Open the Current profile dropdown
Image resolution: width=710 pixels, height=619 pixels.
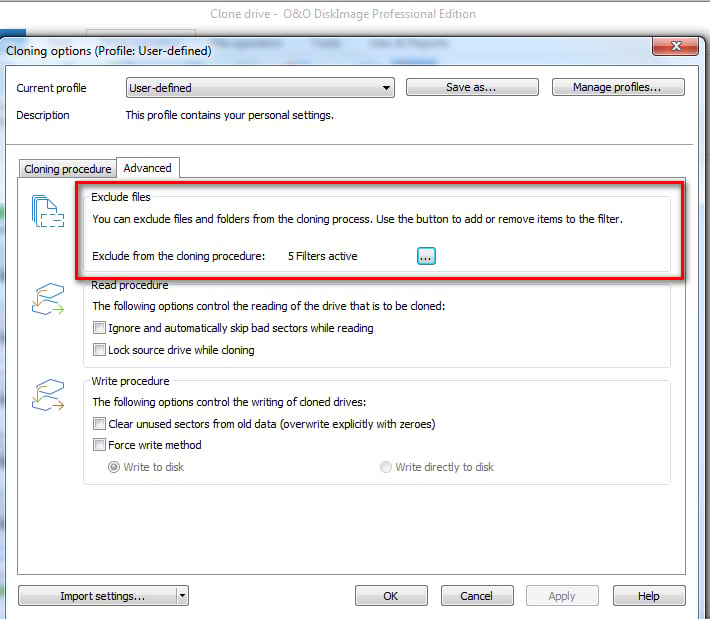pos(260,87)
